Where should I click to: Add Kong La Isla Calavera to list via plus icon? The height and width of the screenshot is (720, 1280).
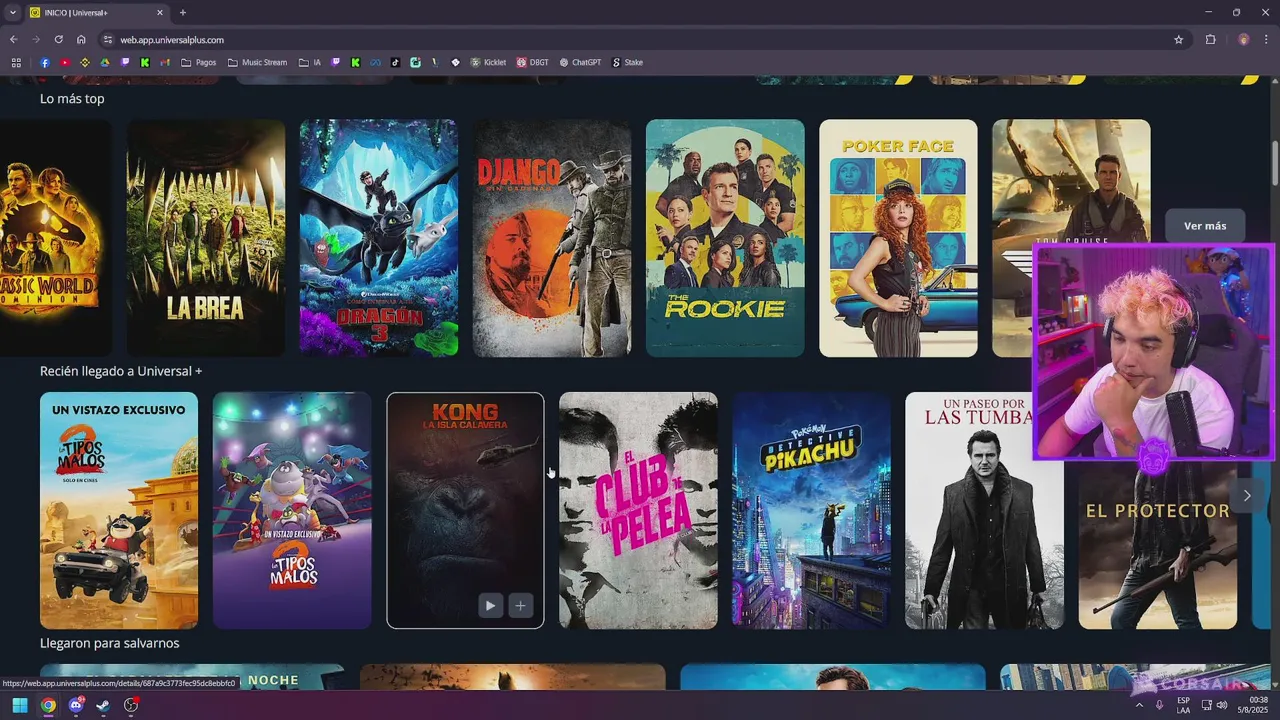click(x=521, y=605)
